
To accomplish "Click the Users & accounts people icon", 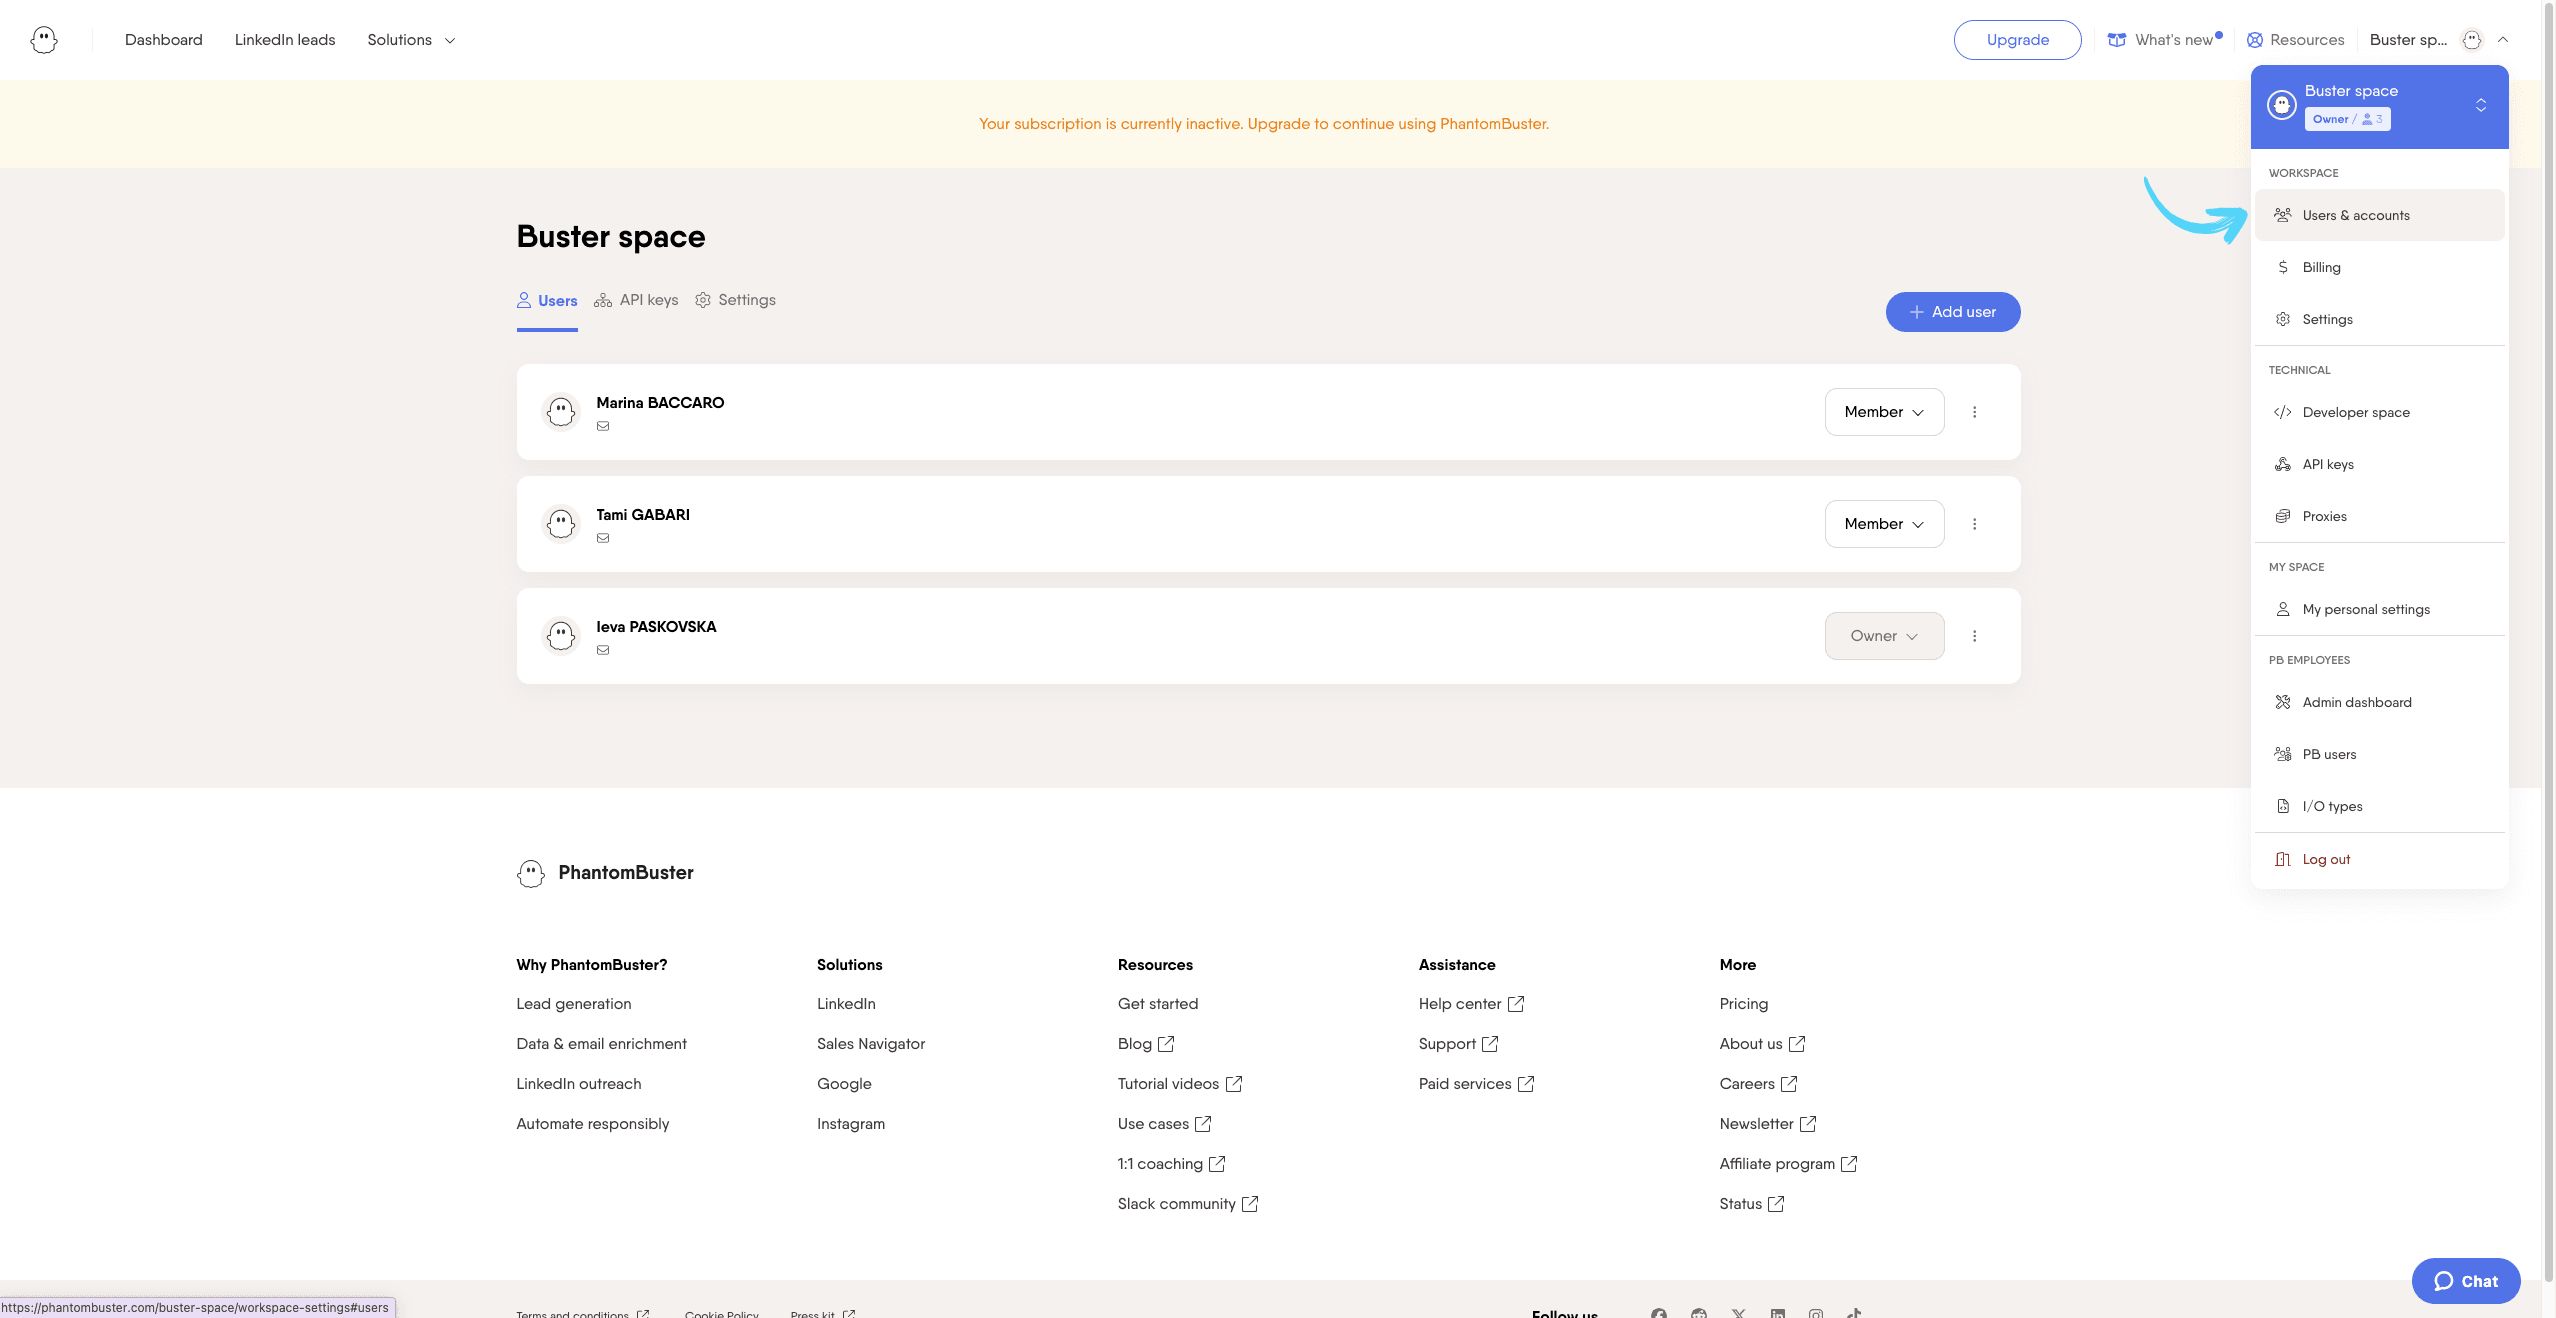I will 2283,215.
